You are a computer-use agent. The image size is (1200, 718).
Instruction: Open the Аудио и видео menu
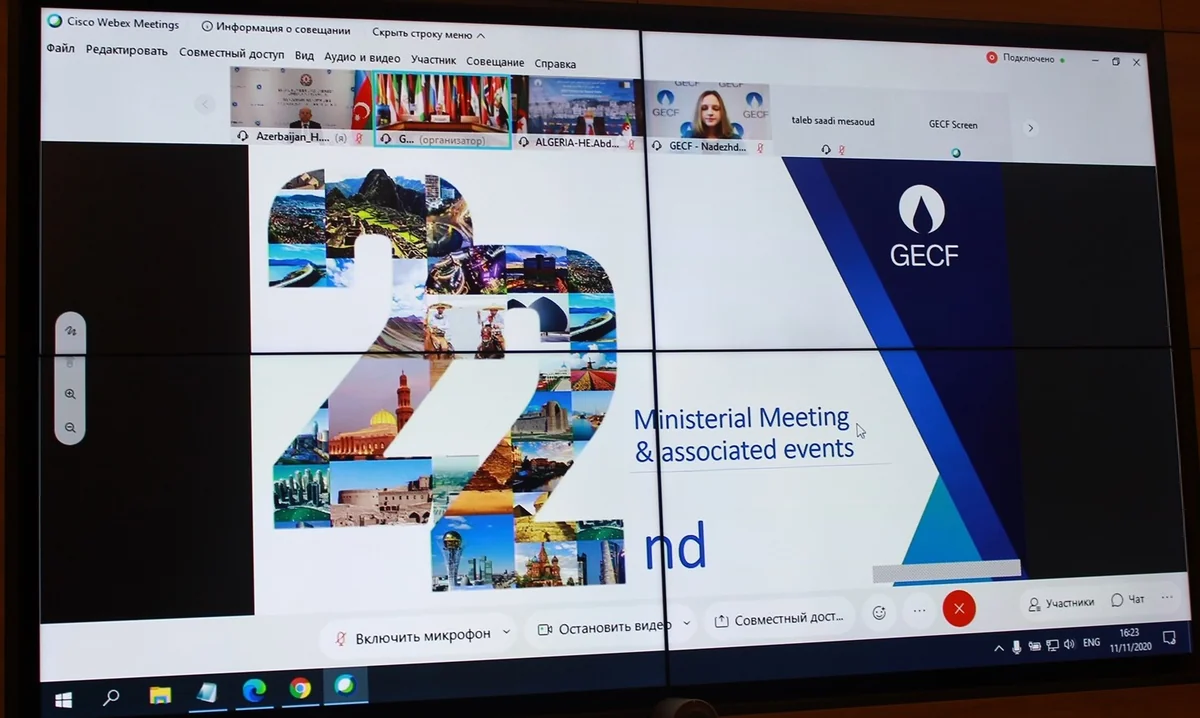pyautogui.click(x=362, y=59)
